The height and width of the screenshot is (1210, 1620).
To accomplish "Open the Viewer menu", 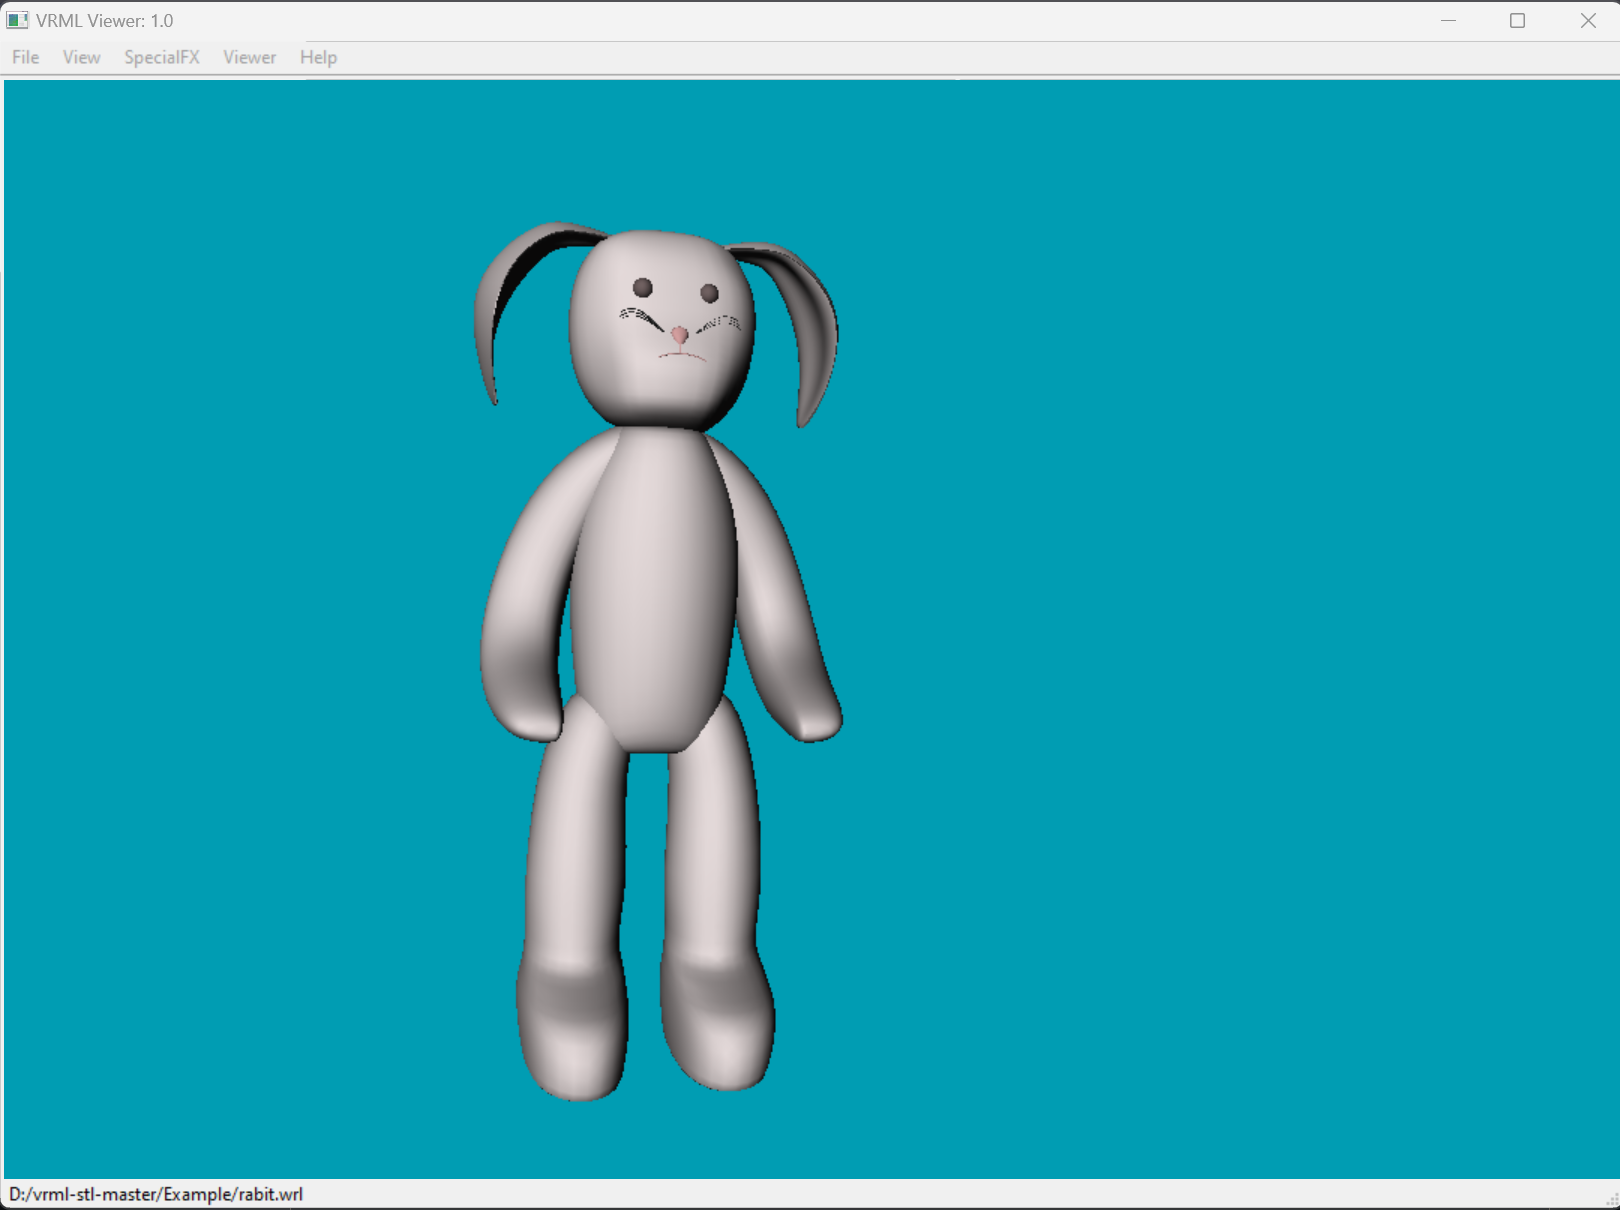I will (x=249, y=57).
